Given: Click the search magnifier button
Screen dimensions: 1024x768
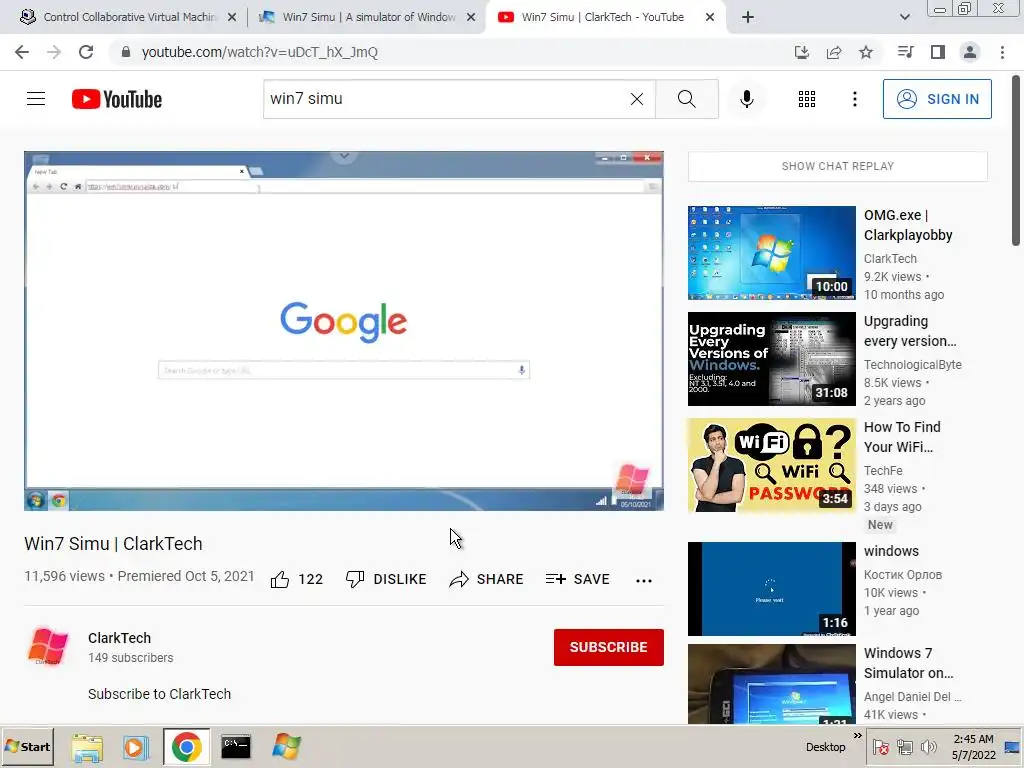Looking at the screenshot, I should click(x=686, y=99).
